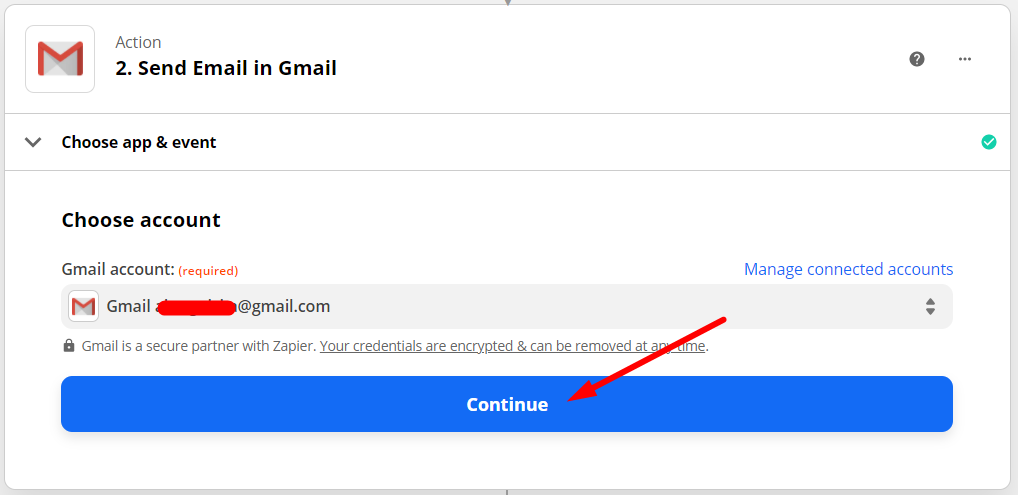Click the Choose account heading
Image resolution: width=1018 pixels, height=495 pixels.
pos(141,220)
